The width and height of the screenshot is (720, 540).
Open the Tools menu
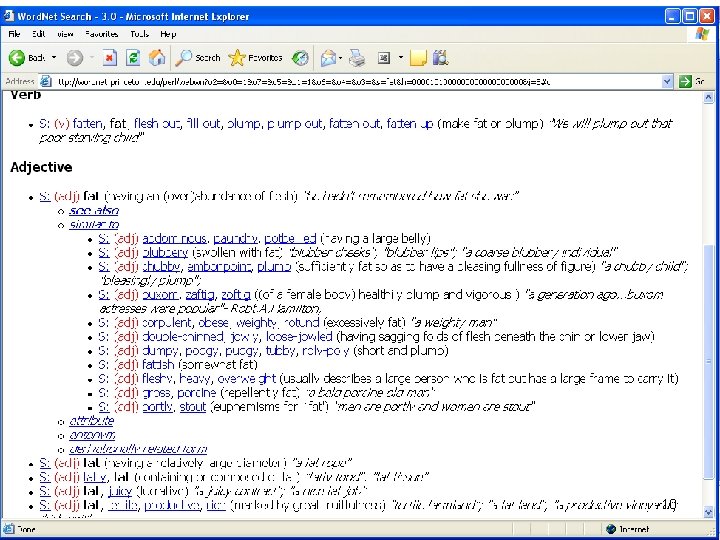(139, 34)
